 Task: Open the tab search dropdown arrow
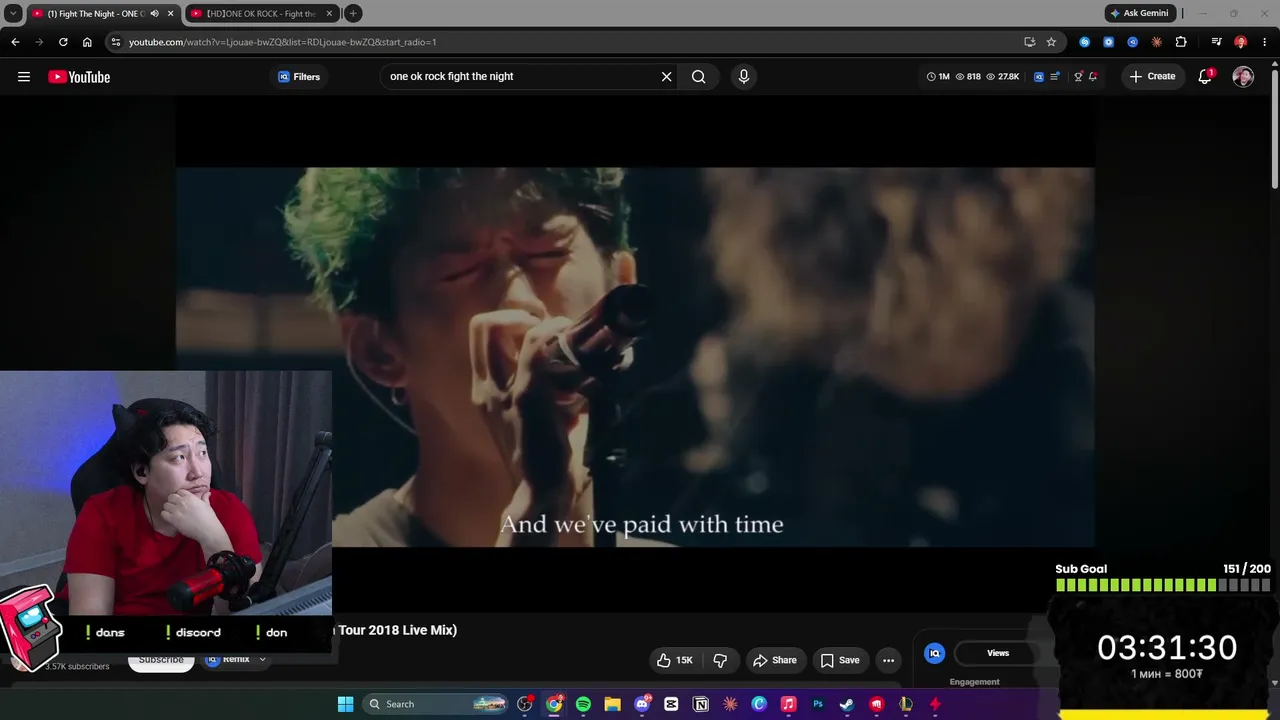pyautogui.click(x=13, y=14)
